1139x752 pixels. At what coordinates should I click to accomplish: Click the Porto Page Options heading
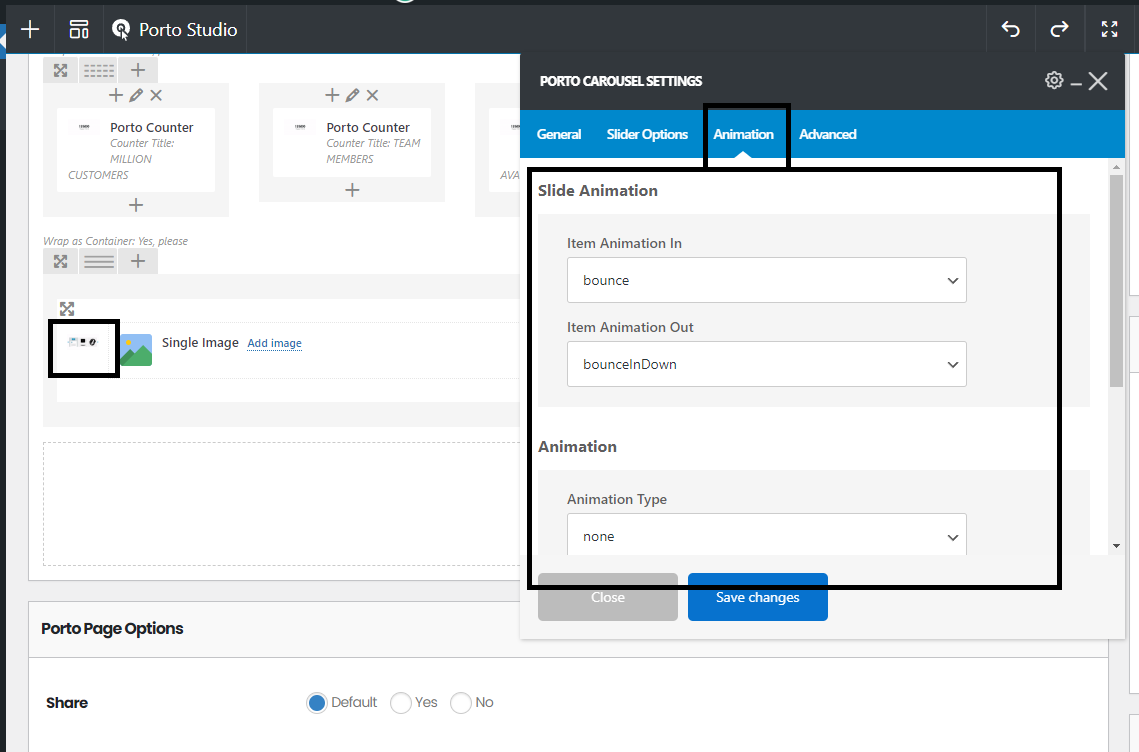coord(112,628)
